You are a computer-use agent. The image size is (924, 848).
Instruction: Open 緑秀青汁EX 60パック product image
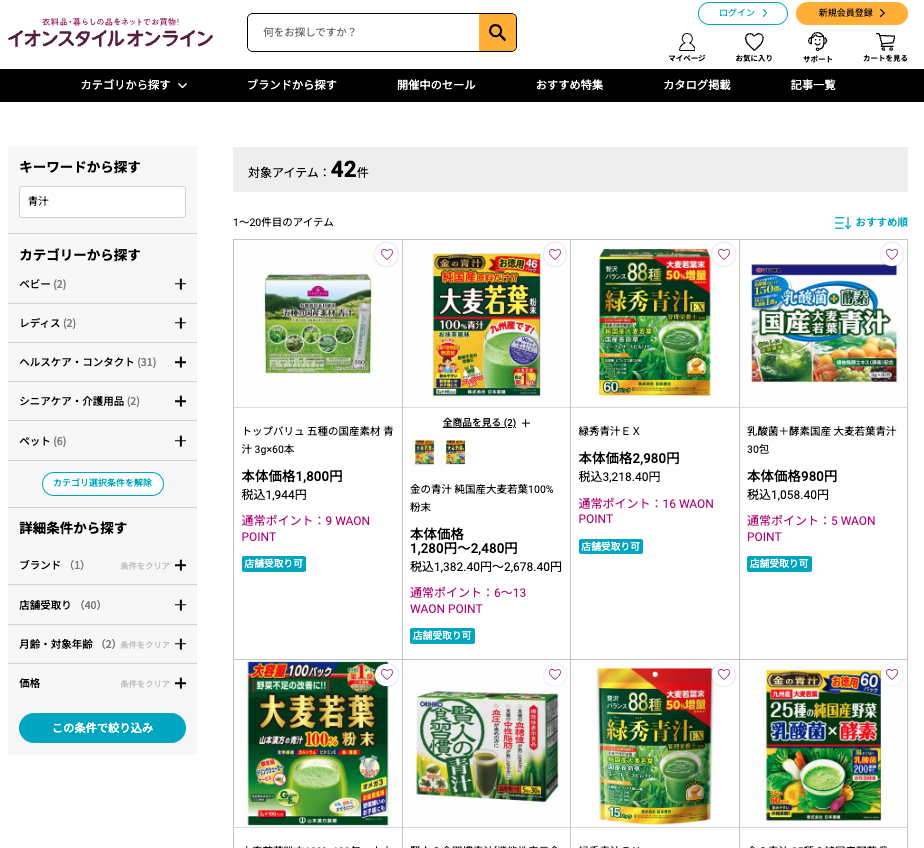[655, 322]
